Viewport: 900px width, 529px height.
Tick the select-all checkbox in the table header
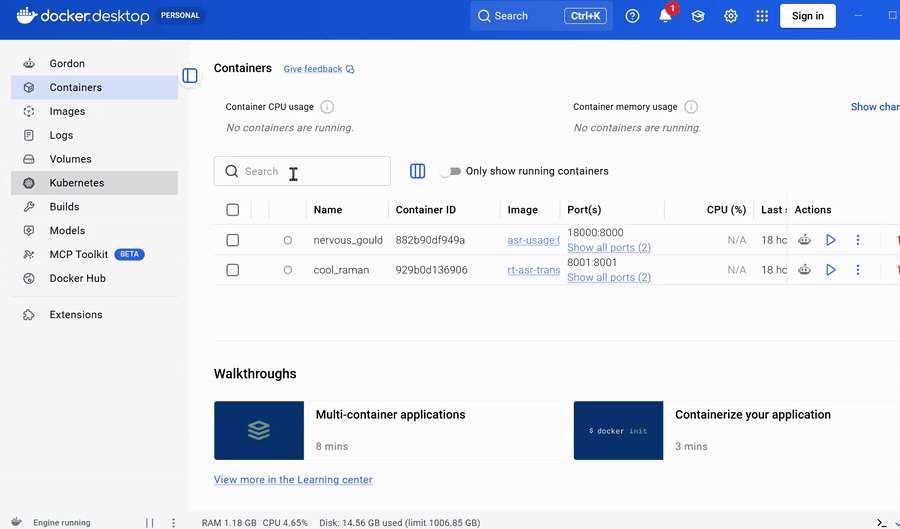point(232,210)
